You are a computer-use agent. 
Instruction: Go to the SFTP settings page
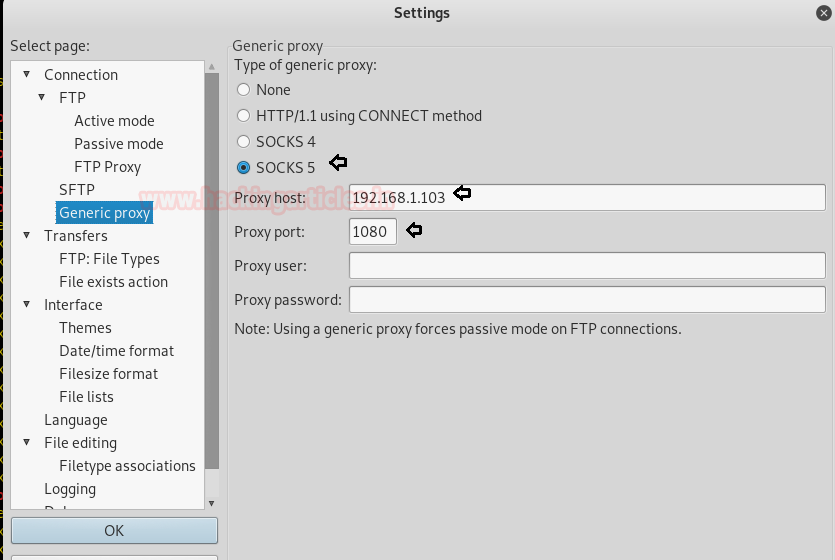point(77,190)
